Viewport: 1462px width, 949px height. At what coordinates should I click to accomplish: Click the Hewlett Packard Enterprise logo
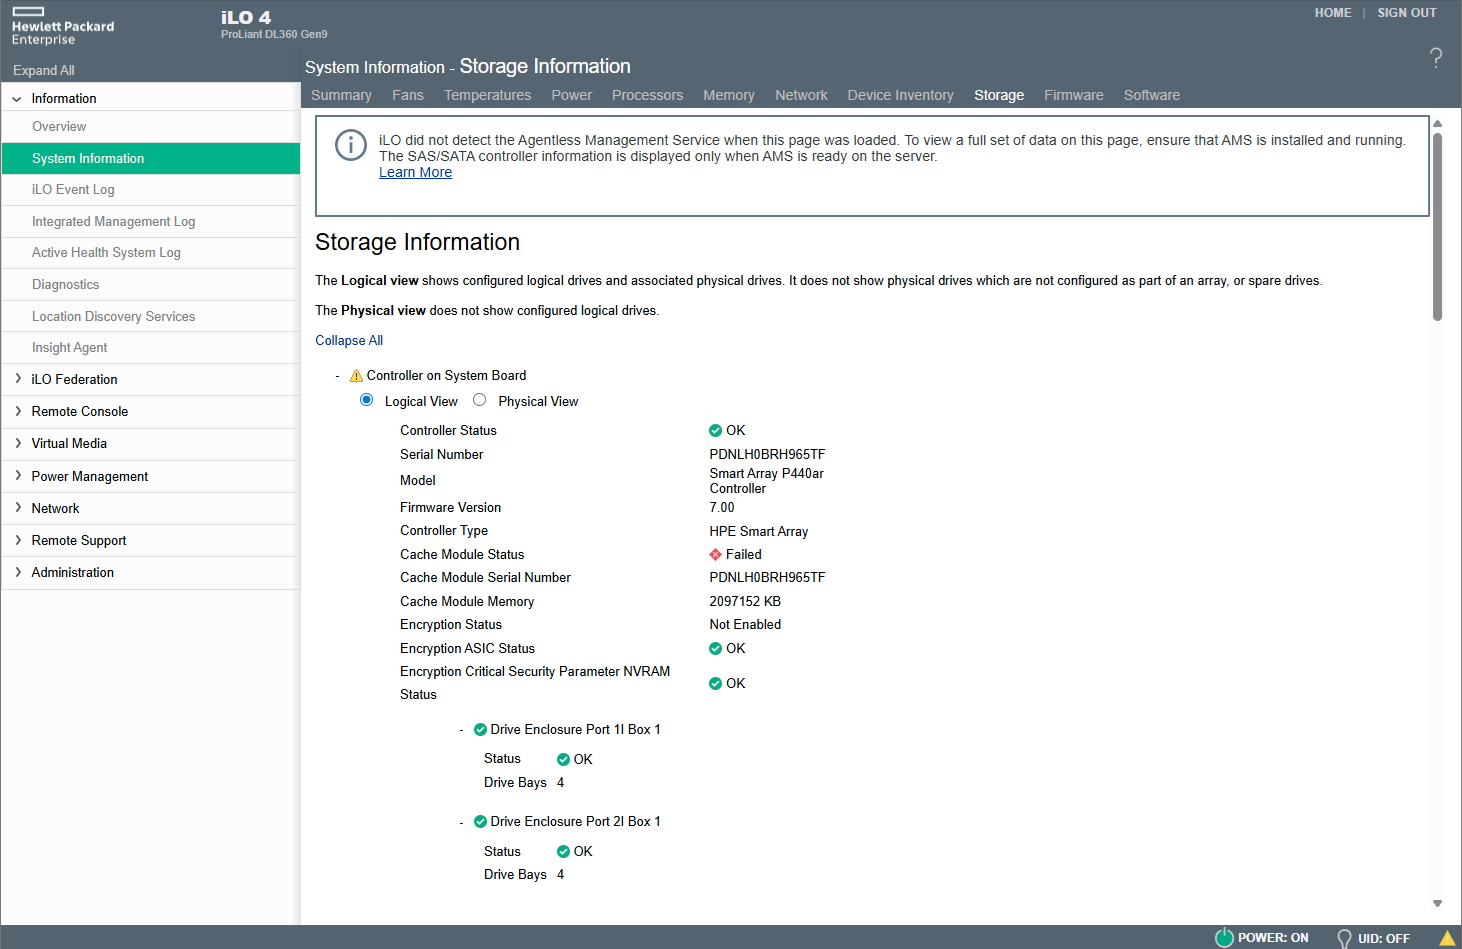tap(63, 26)
